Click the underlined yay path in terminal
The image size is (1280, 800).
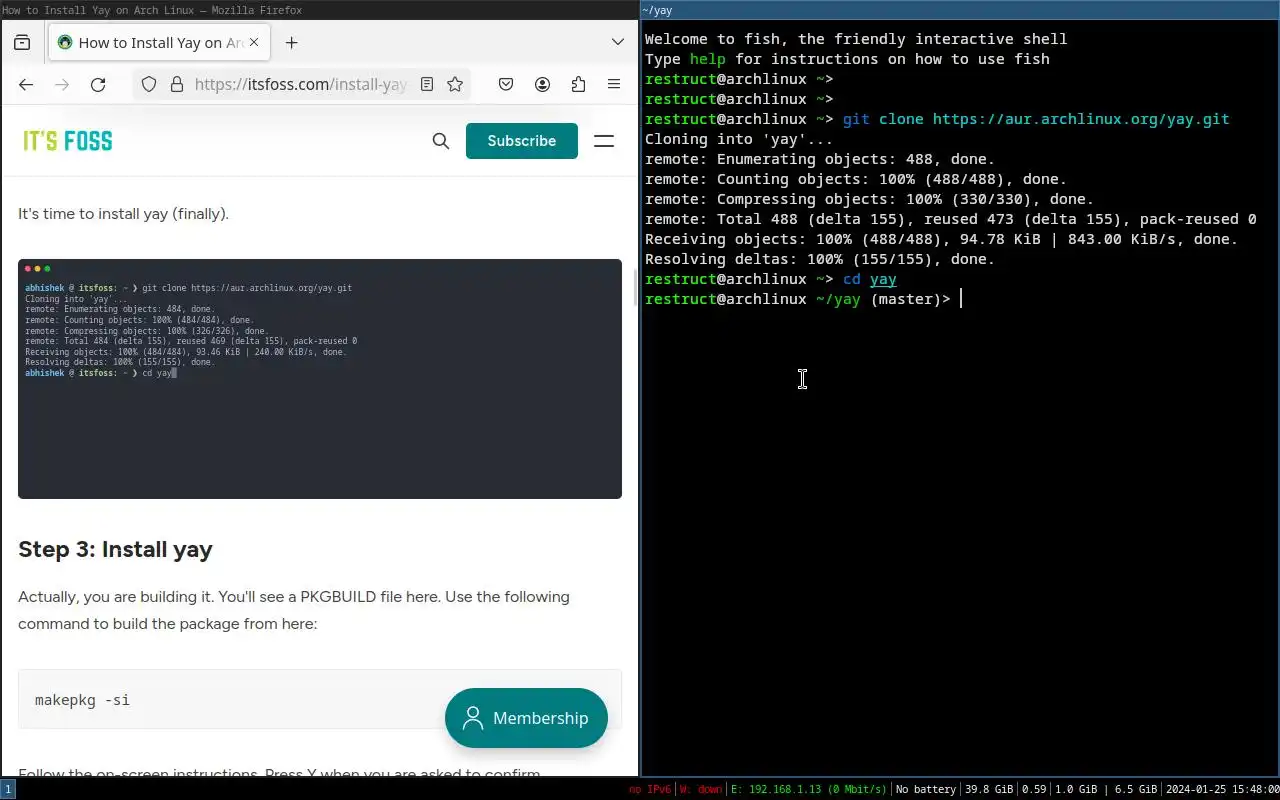pyautogui.click(x=883, y=279)
